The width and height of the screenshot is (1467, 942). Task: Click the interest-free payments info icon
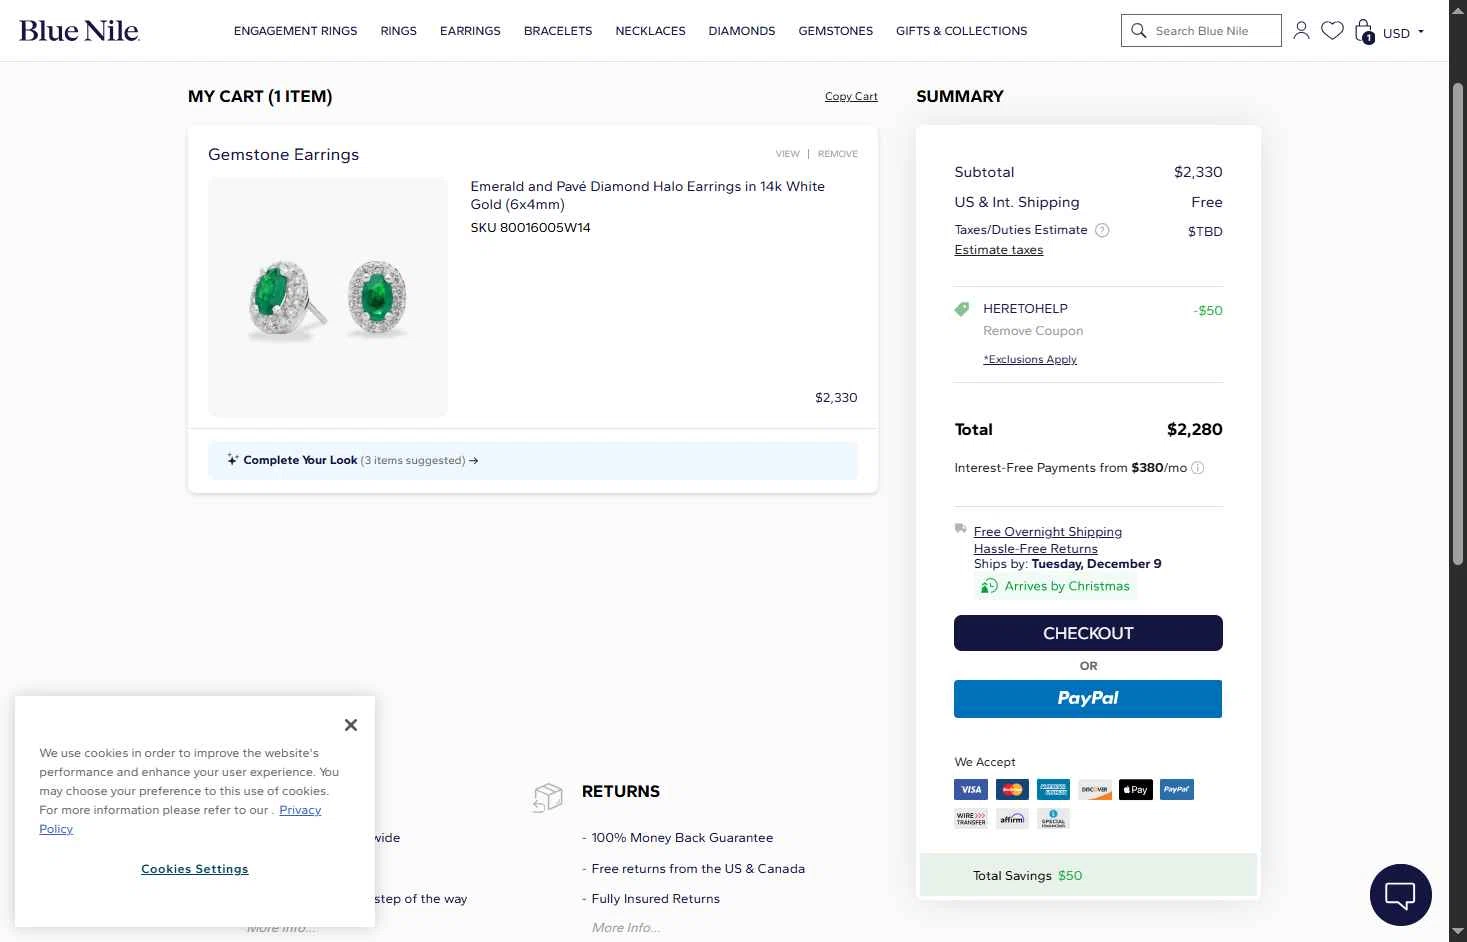tap(1198, 468)
